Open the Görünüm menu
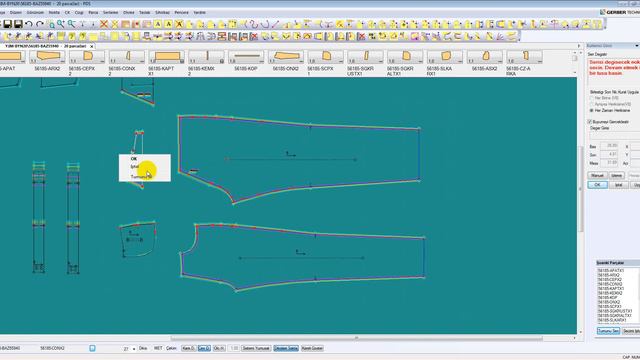Screen dimensions: 640x360 (x=35, y=13)
